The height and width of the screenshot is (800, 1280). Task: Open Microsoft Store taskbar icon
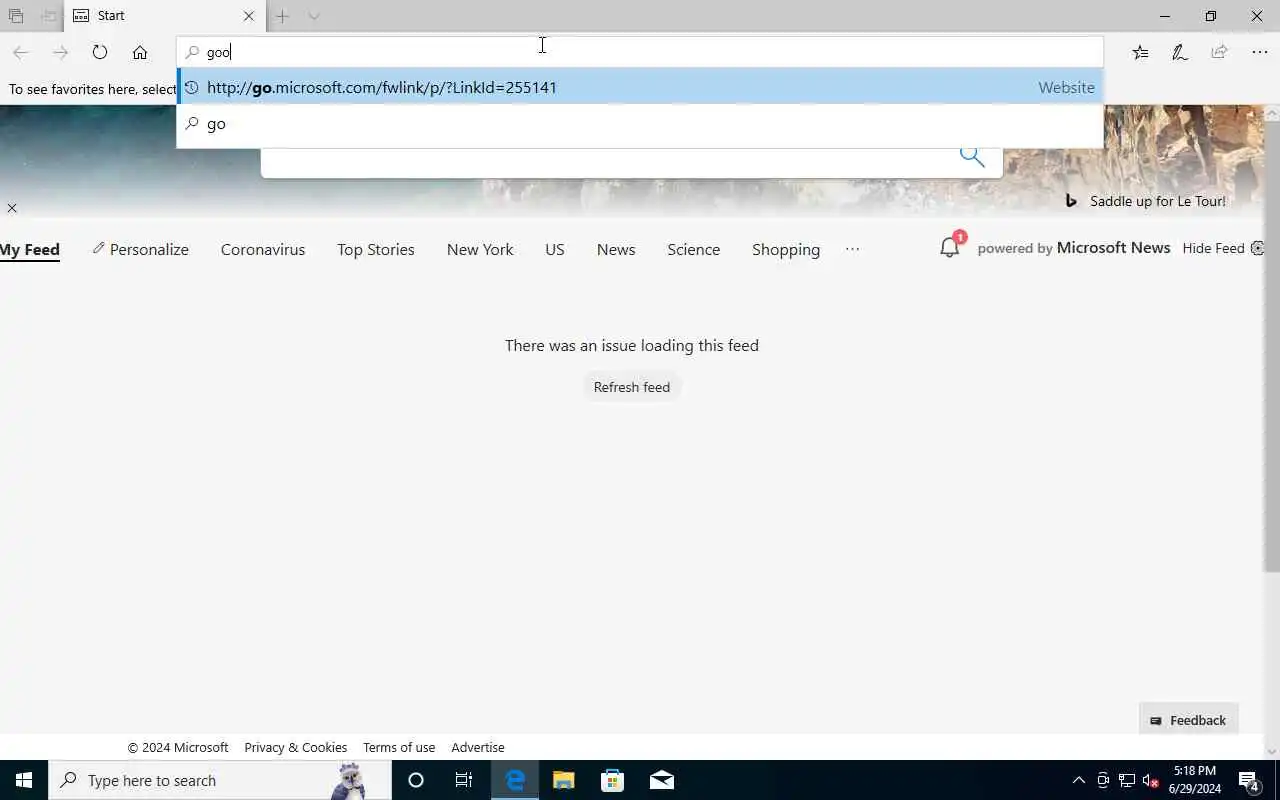613,780
